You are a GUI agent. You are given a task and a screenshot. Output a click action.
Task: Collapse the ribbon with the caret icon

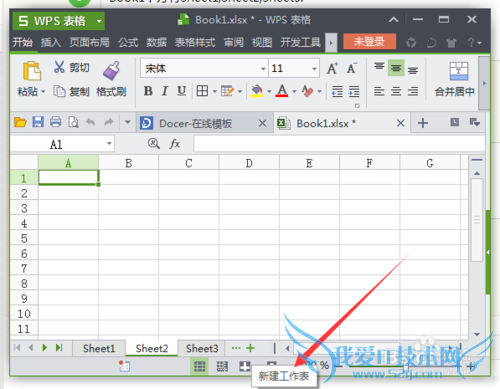tap(394, 20)
